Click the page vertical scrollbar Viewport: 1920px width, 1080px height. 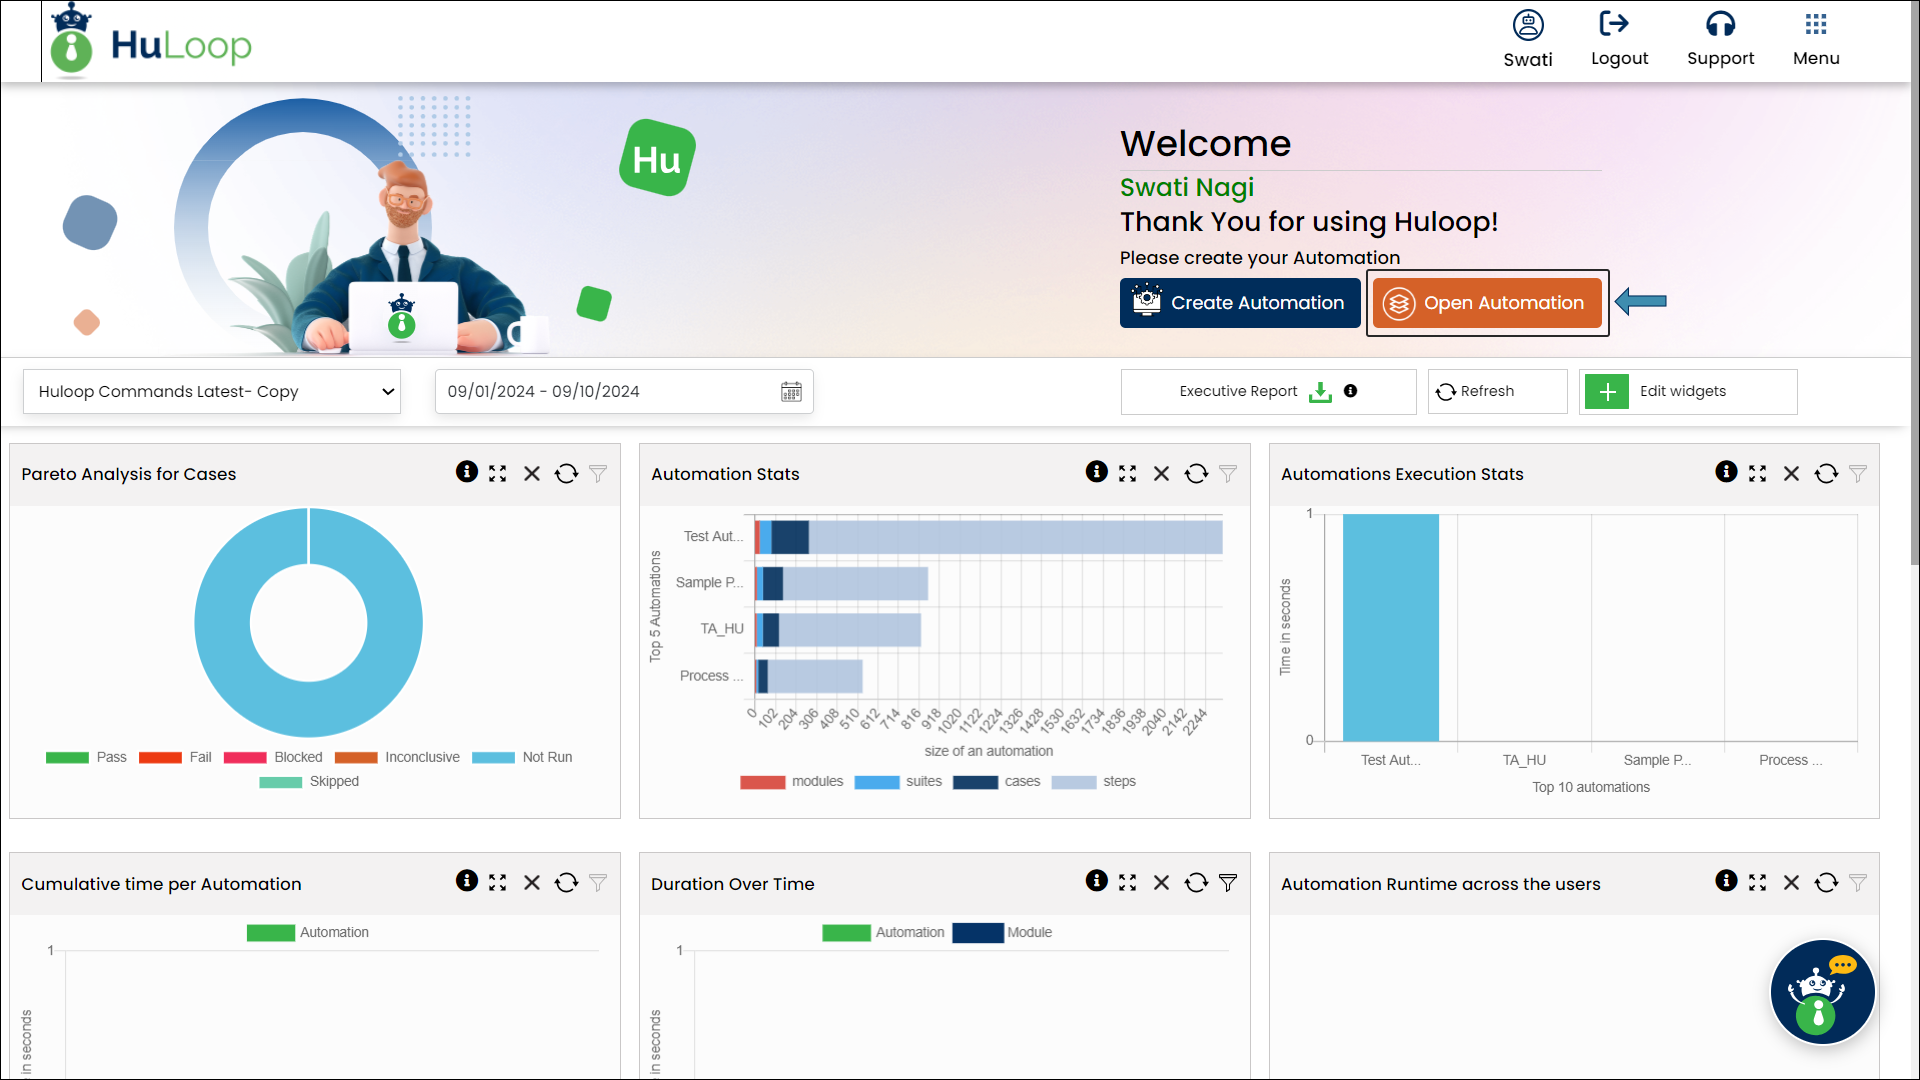click(x=1914, y=285)
